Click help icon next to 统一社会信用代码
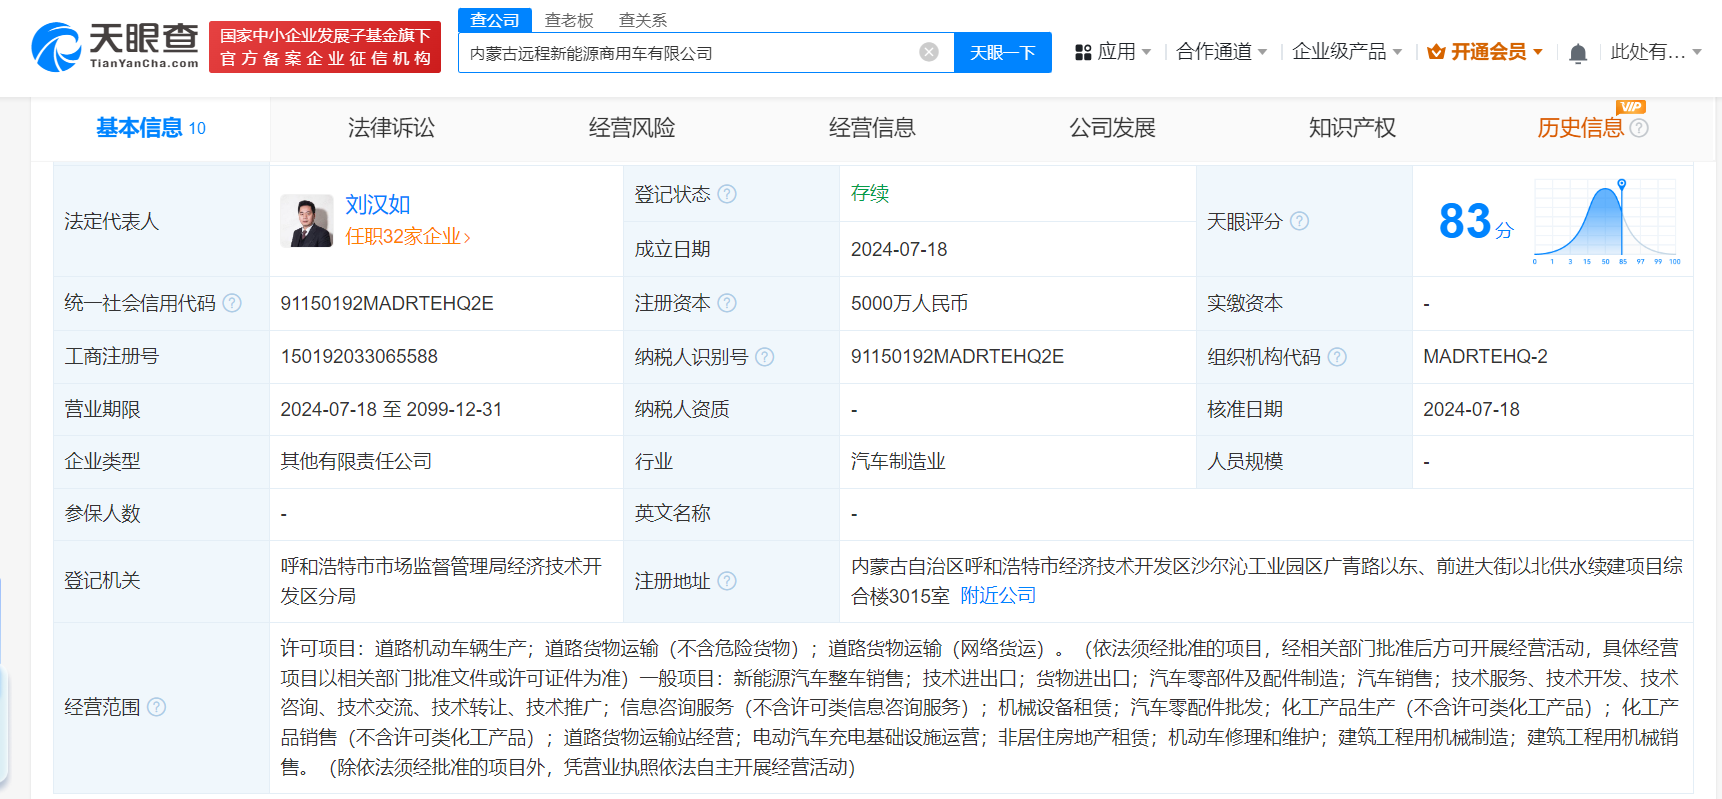Image resolution: width=1722 pixels, height=799 pixels. pos(232,303)
